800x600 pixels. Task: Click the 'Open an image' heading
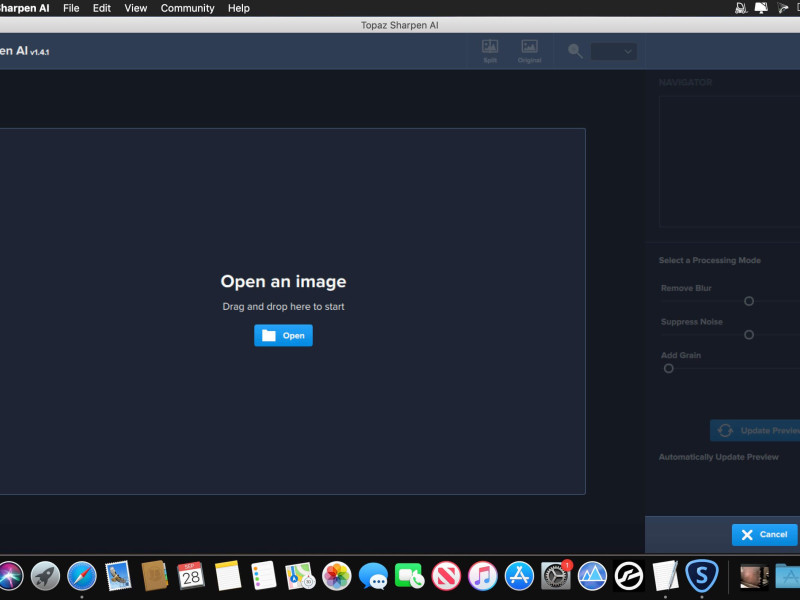pyautogui.click(x=283, y=281)
